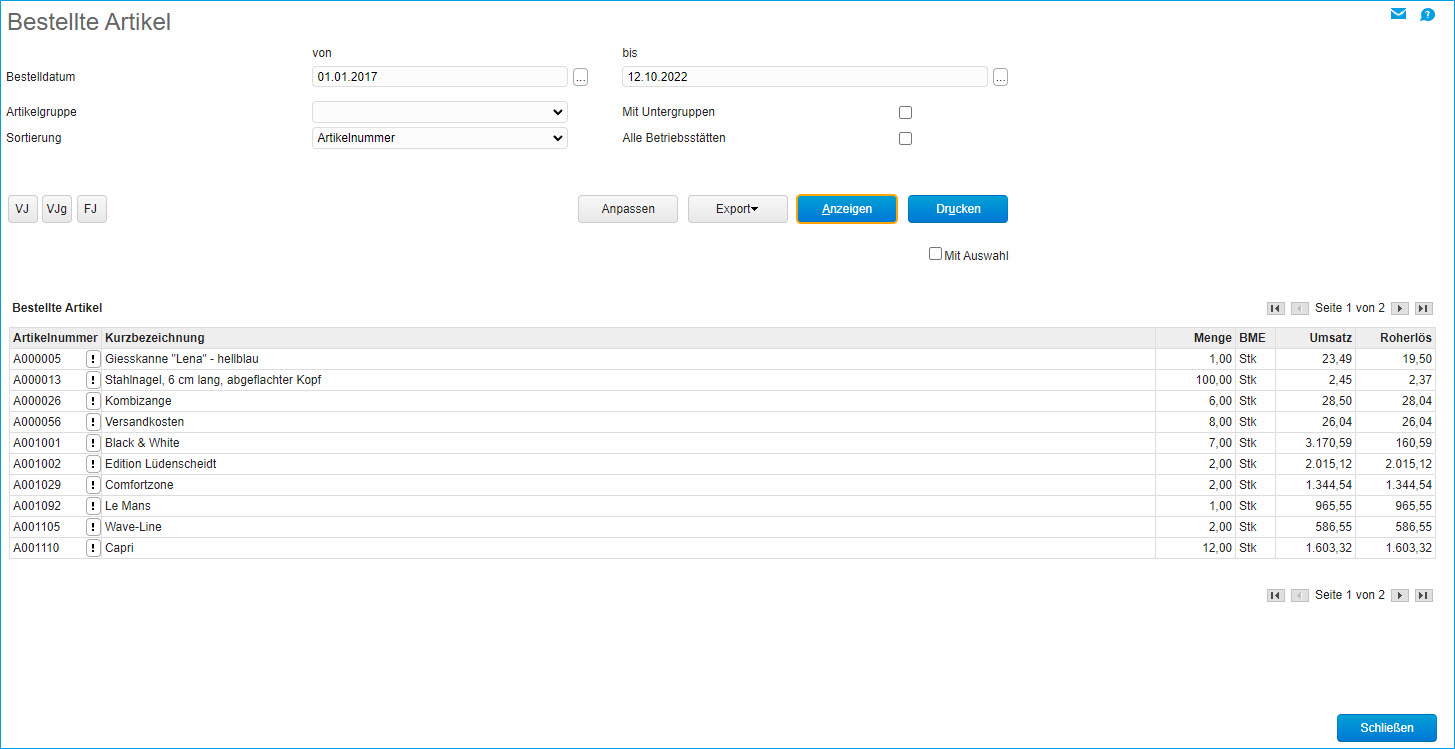1455x749 pixels.
Task: Open info icon for article A001110 Capri
Action: point(93,548)
